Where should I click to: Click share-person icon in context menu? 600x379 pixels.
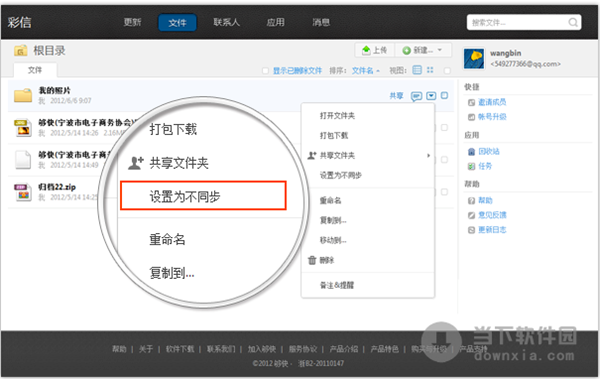312,155
